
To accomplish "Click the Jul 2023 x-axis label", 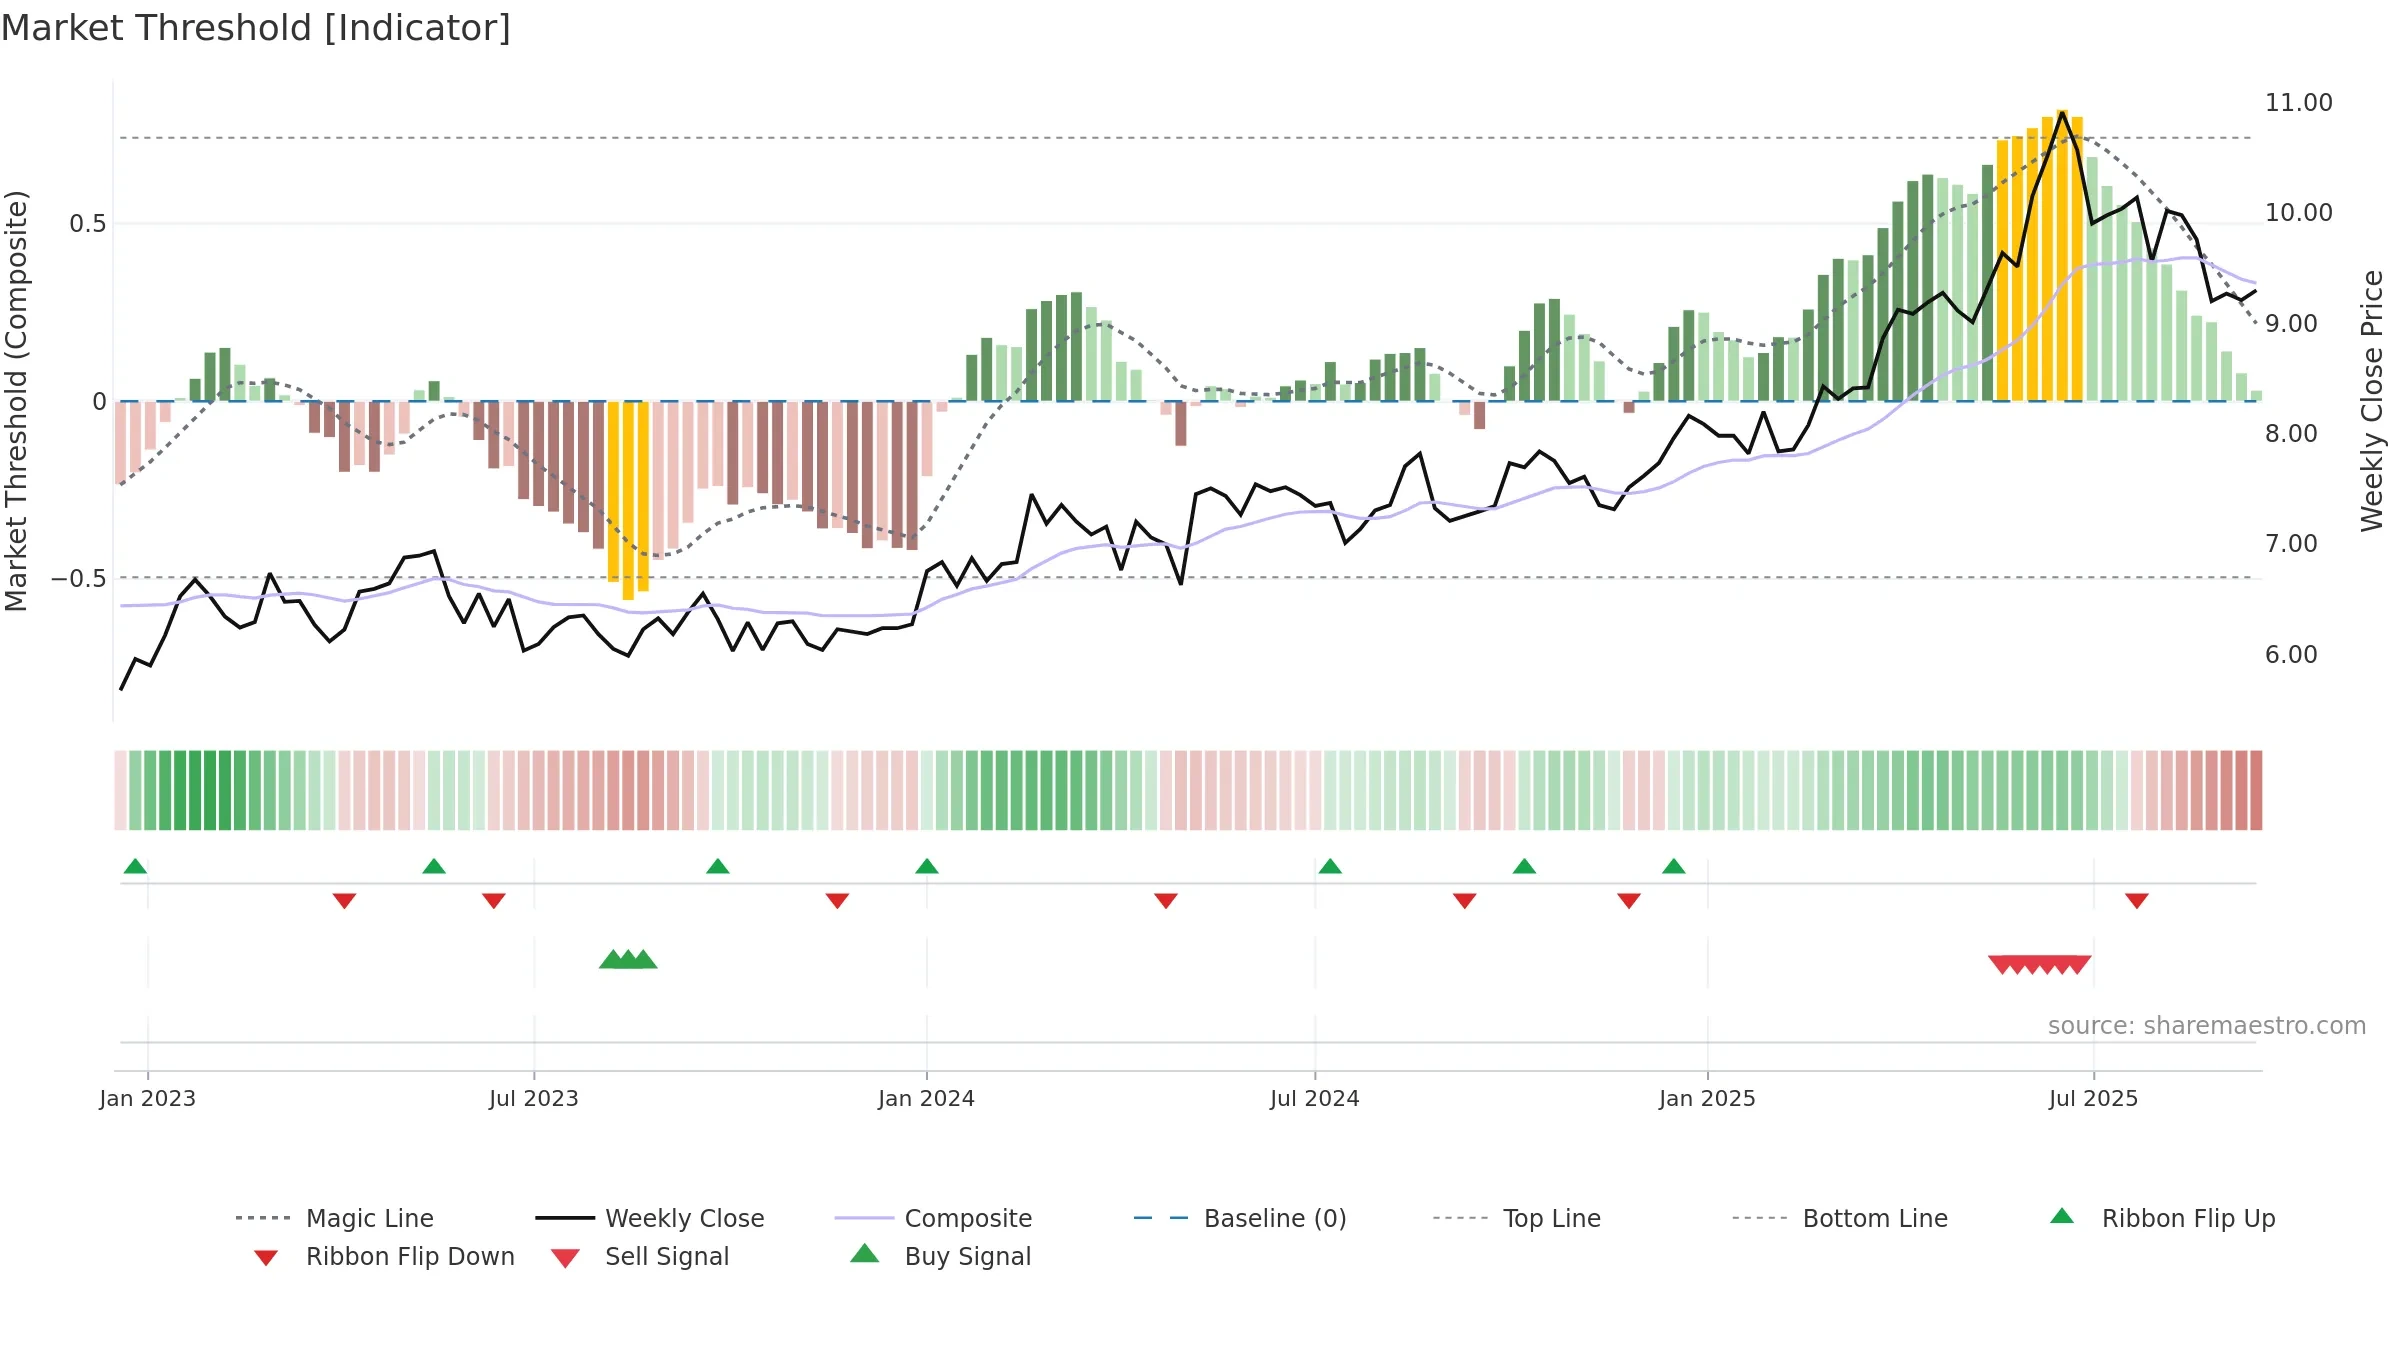I will 534,1098.
